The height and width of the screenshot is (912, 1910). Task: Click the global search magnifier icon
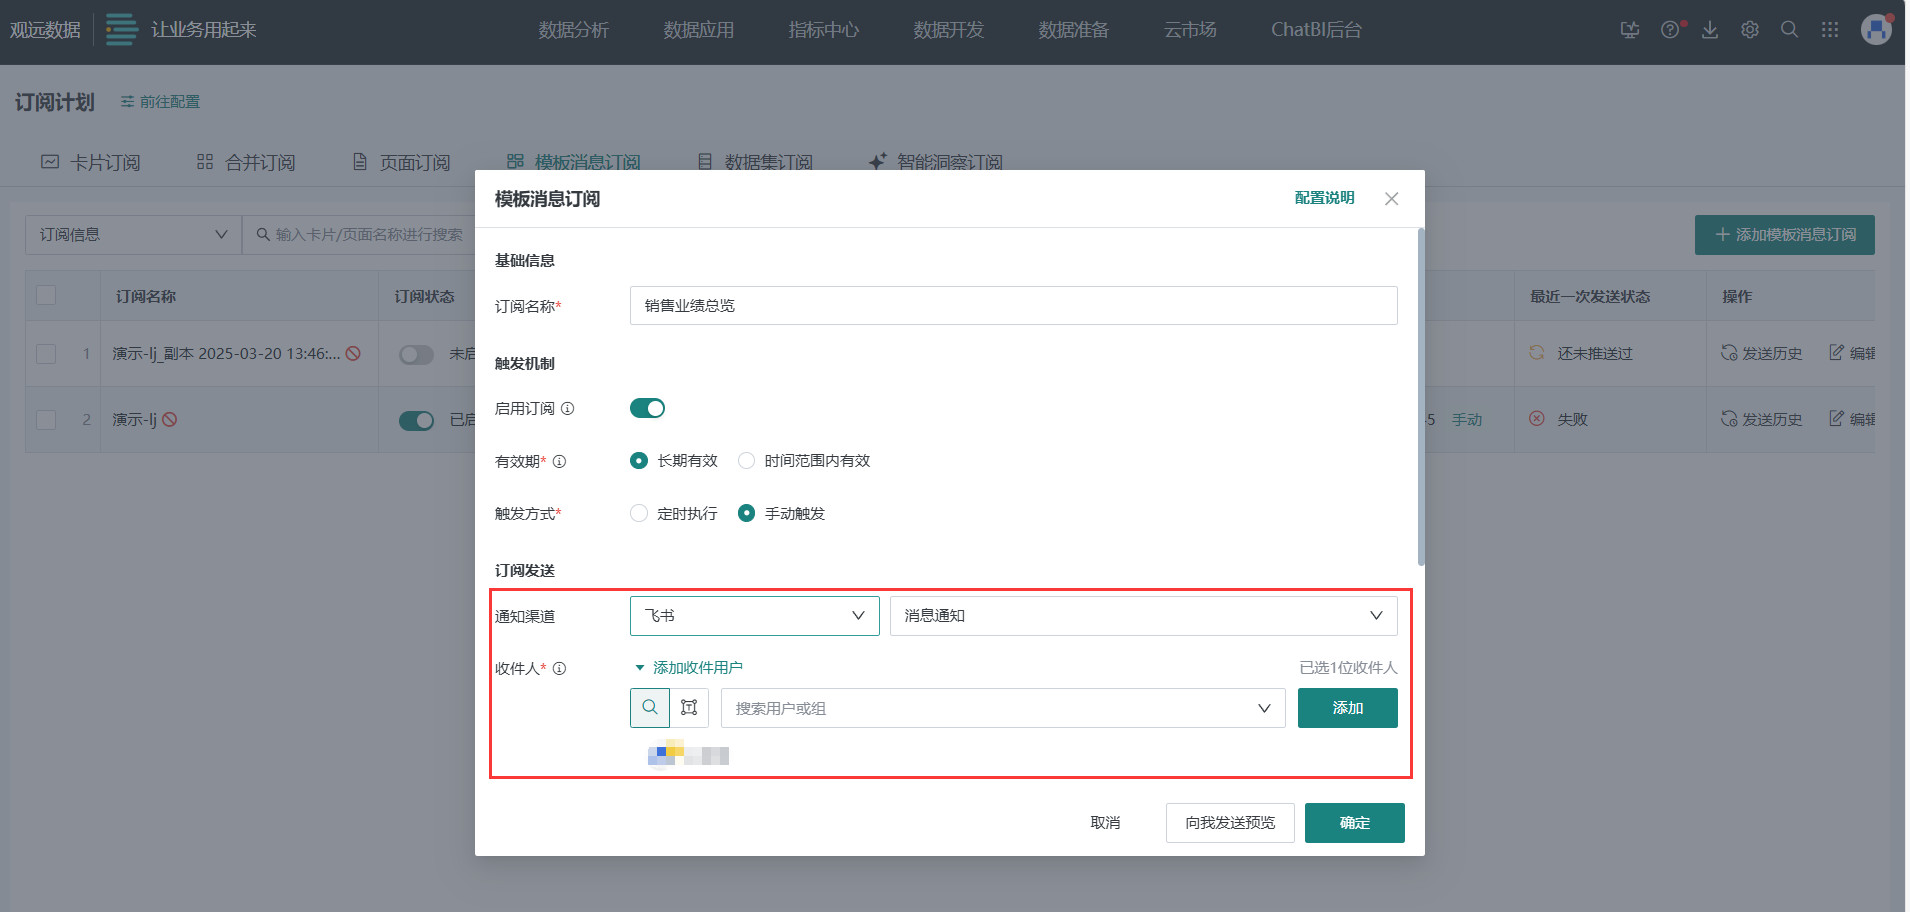pos(1789,30)
